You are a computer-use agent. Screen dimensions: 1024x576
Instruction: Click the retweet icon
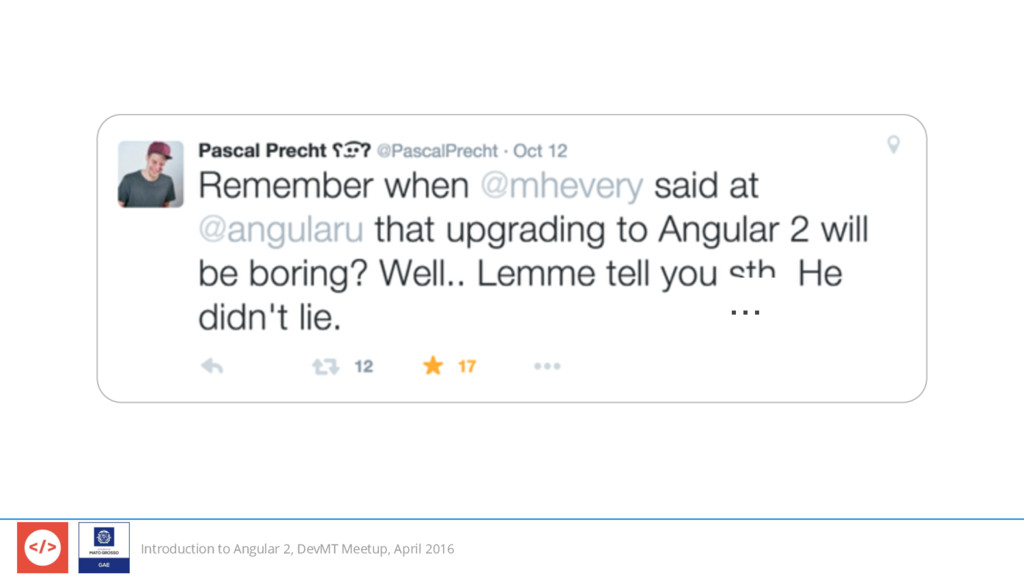click(325, 366)
